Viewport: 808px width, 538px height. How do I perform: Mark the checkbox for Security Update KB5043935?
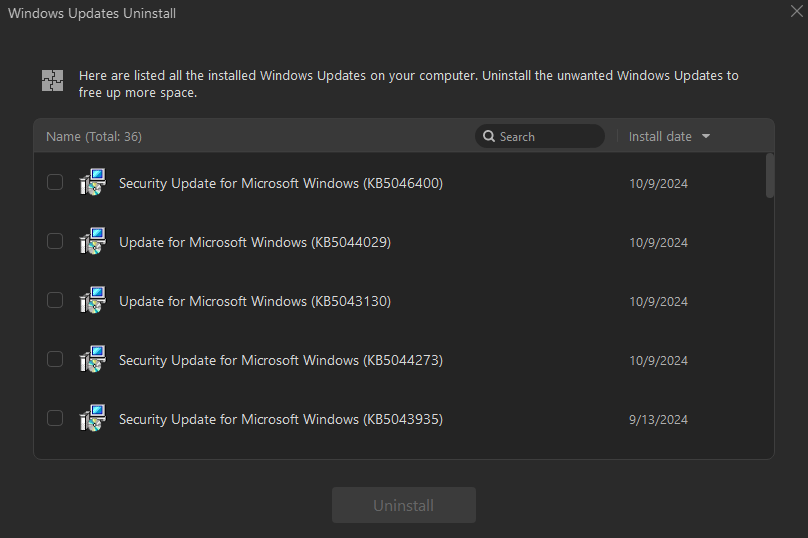coord(55,418)
